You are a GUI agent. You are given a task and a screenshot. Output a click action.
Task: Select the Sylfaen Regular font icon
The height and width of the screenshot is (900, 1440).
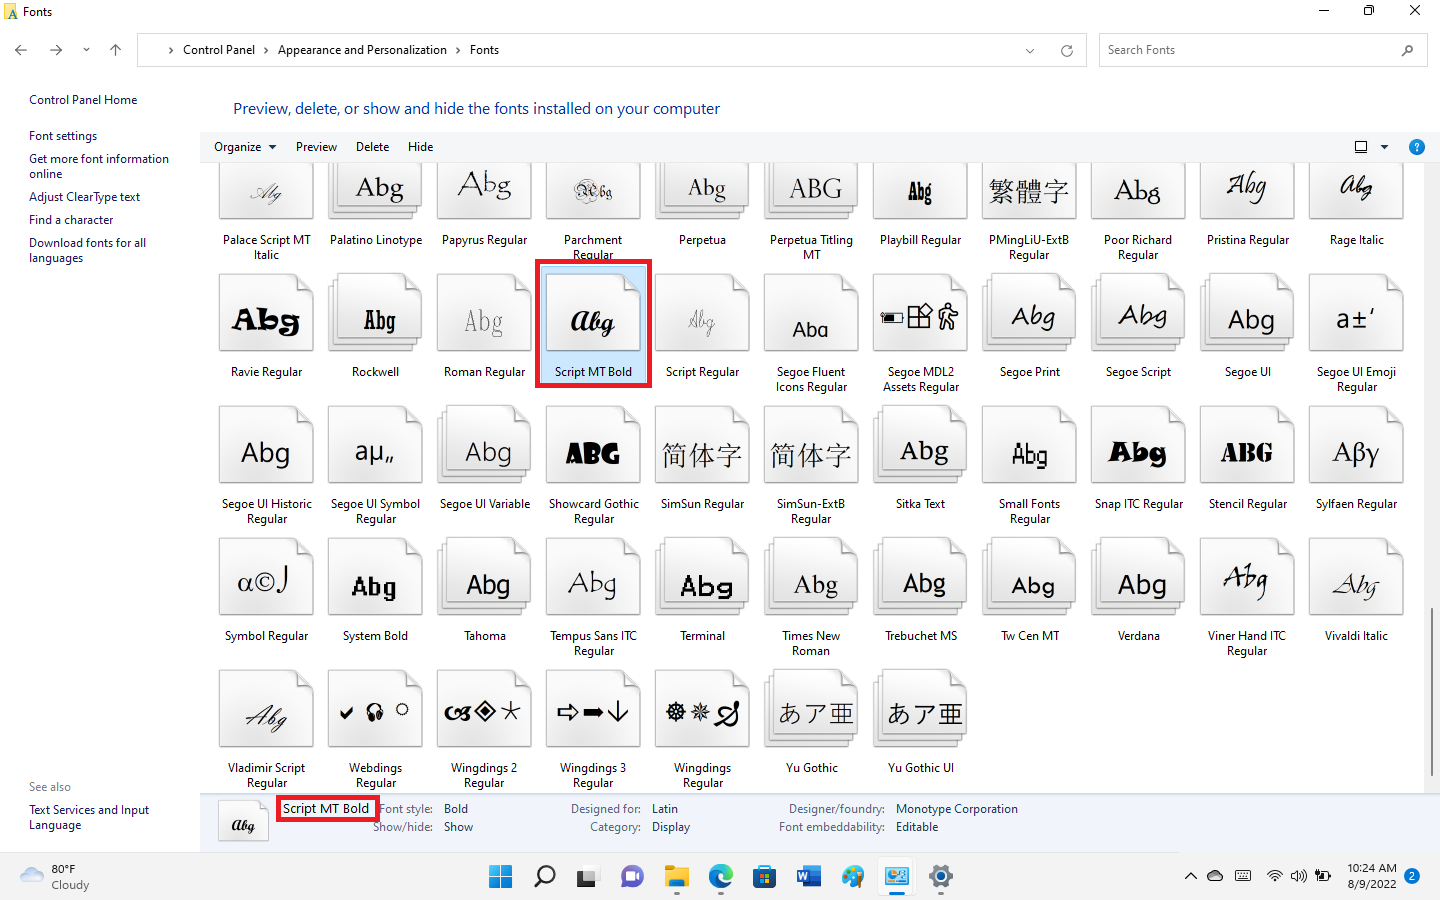[x=1356, y=445]
